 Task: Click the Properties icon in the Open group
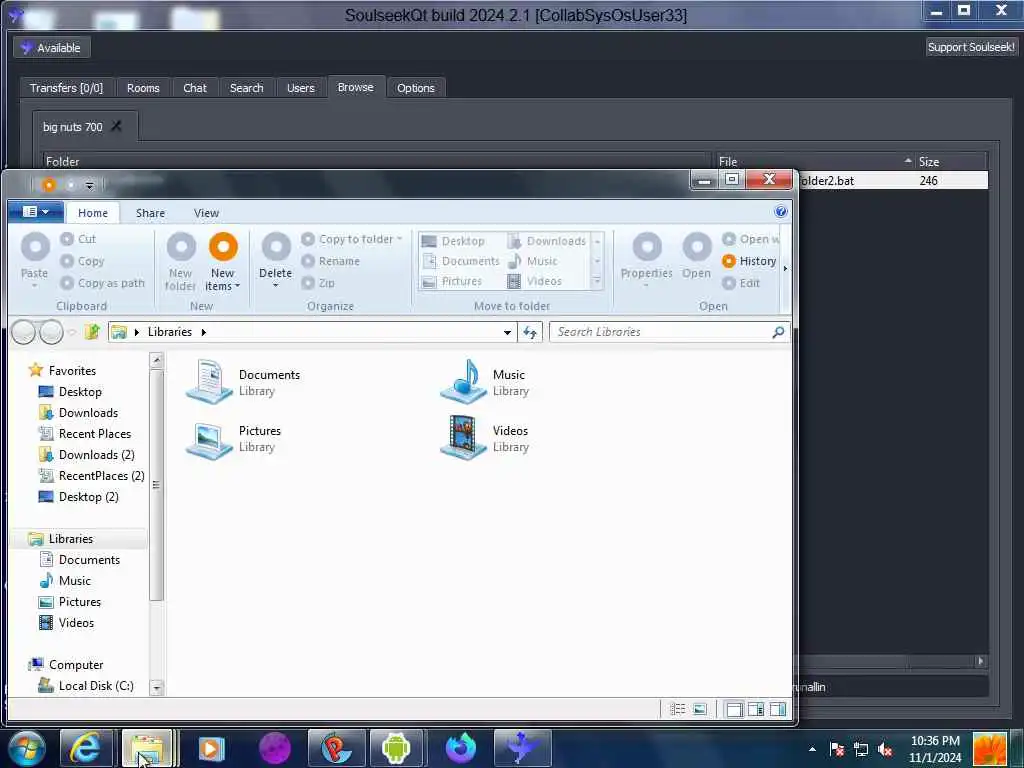[x=647, y=248]
